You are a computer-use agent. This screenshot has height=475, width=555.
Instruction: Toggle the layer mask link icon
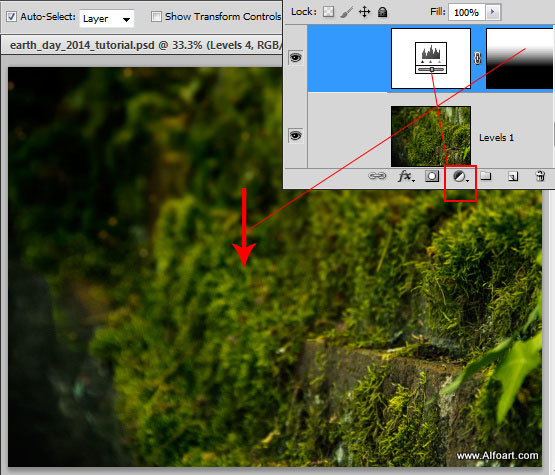tap(478, 58)
